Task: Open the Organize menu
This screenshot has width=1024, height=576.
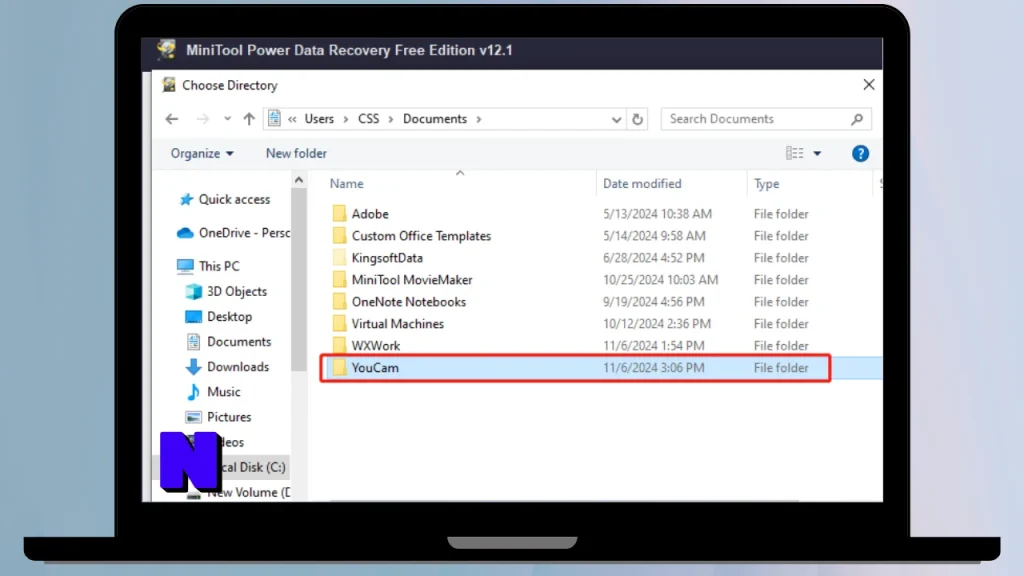Action: click(202, 153)
